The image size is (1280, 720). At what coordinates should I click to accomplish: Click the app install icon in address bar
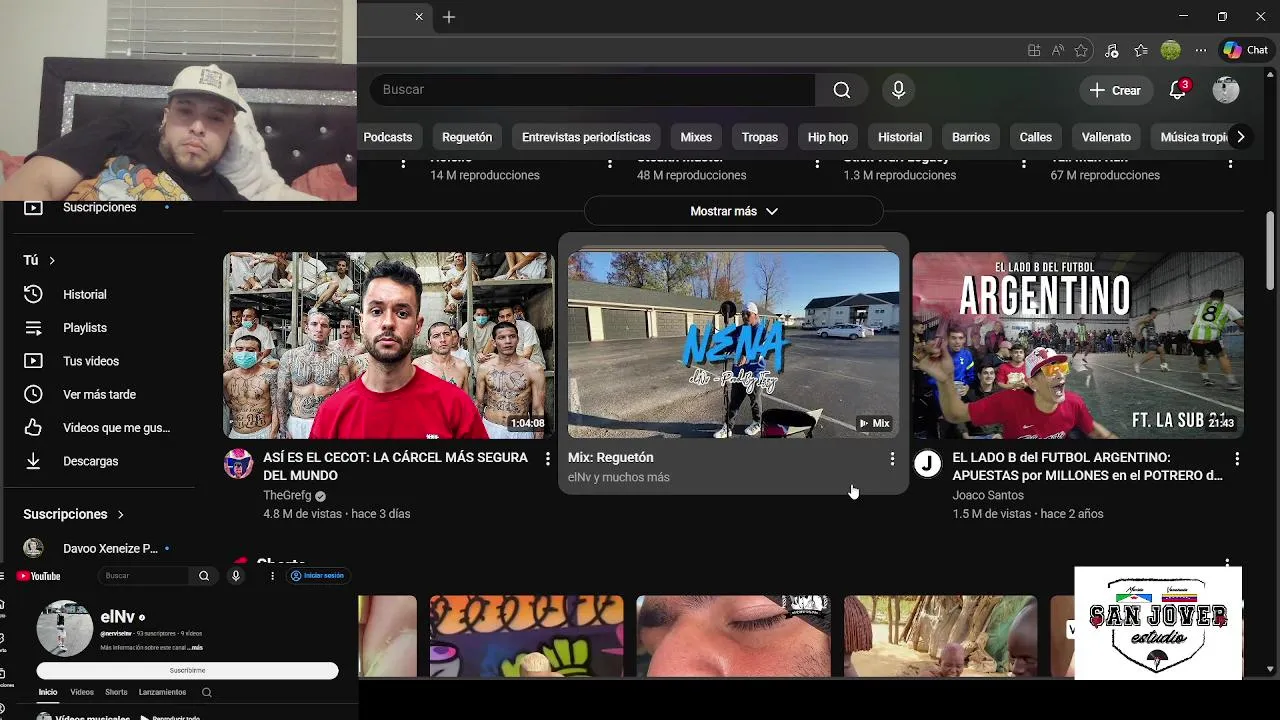tap(1034, 50)
